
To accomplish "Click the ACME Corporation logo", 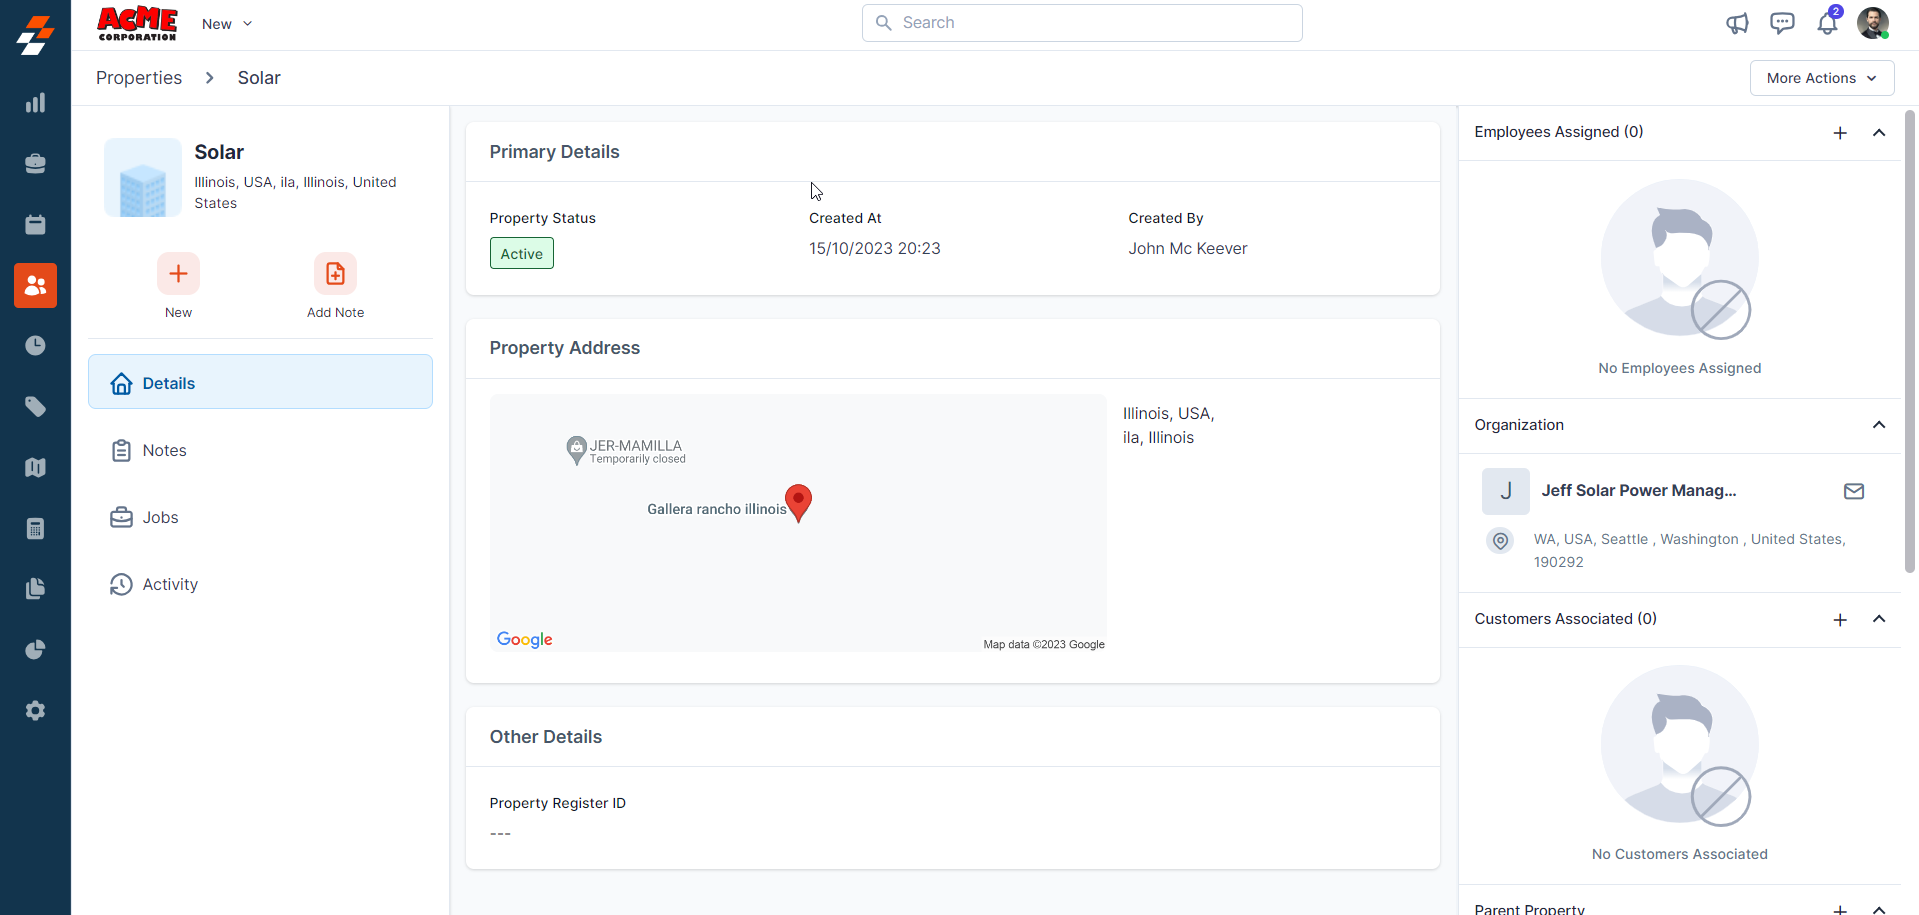I will 137,24.
